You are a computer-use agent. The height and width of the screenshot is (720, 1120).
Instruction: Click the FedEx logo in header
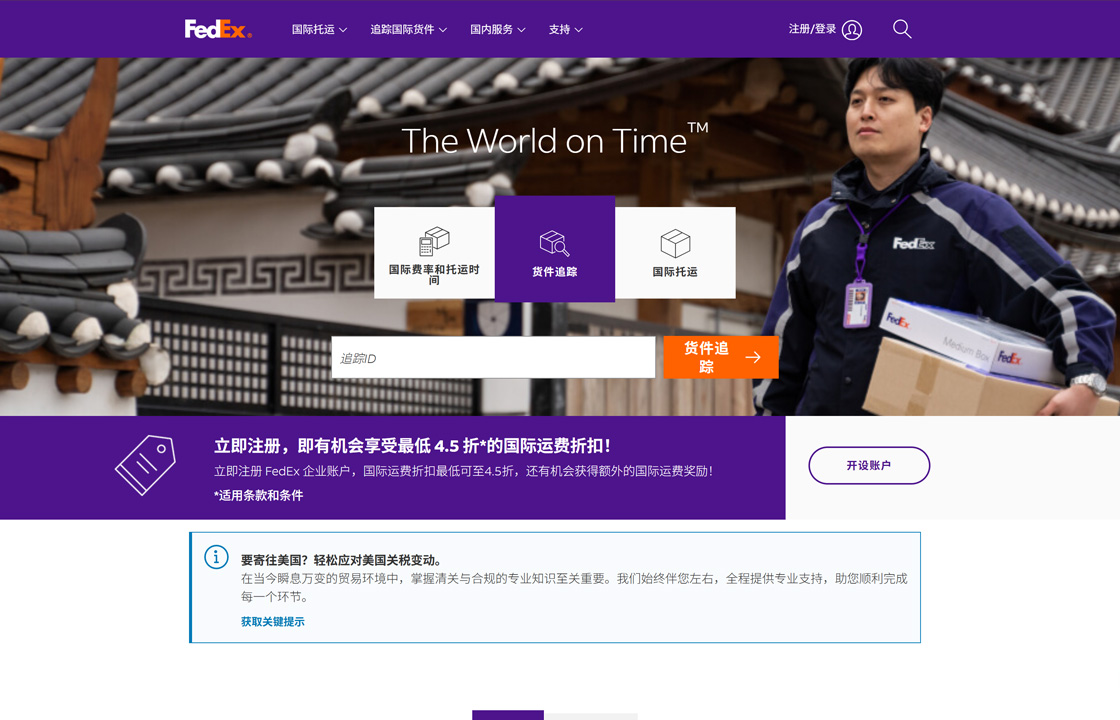click(218, 29)
